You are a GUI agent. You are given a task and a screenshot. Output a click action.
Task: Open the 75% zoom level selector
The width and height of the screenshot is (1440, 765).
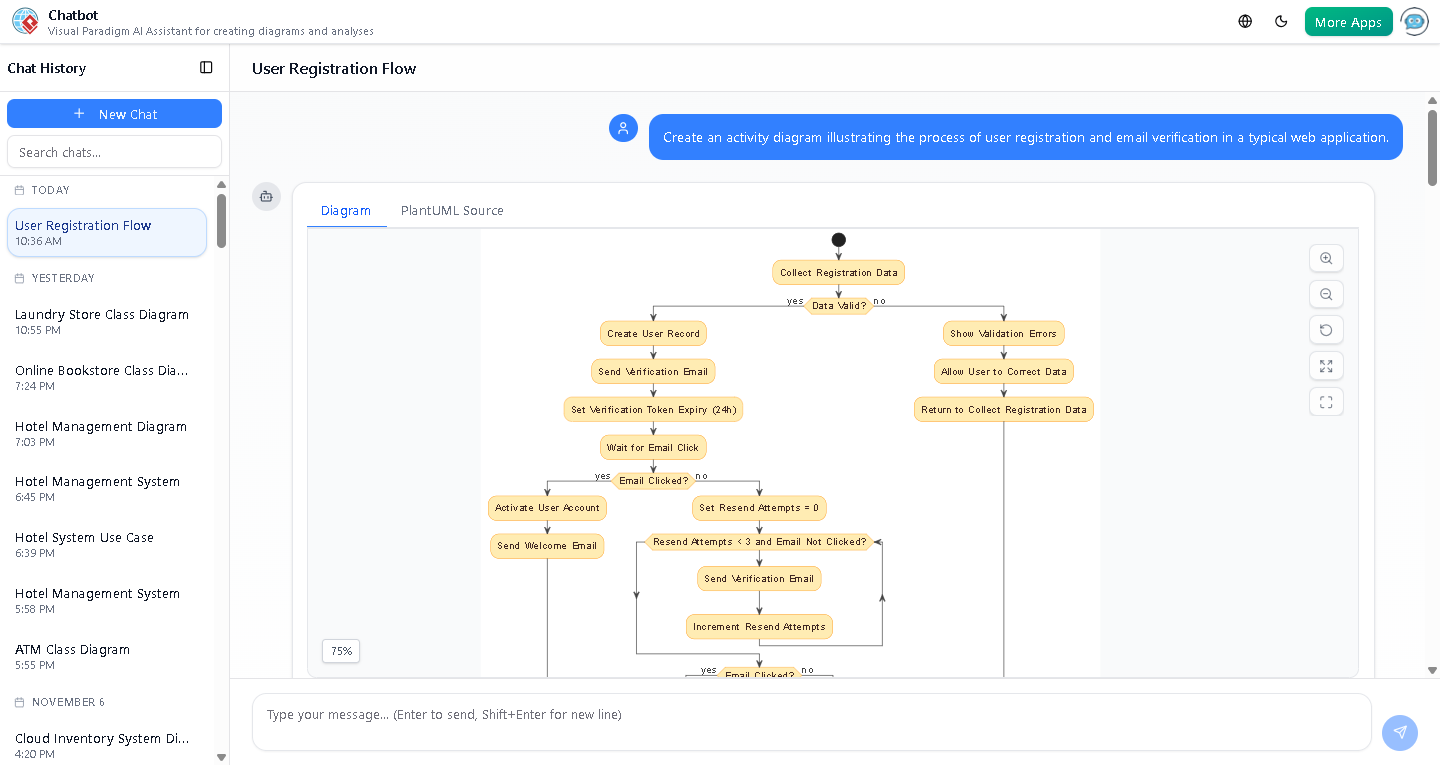pos(340,651)
